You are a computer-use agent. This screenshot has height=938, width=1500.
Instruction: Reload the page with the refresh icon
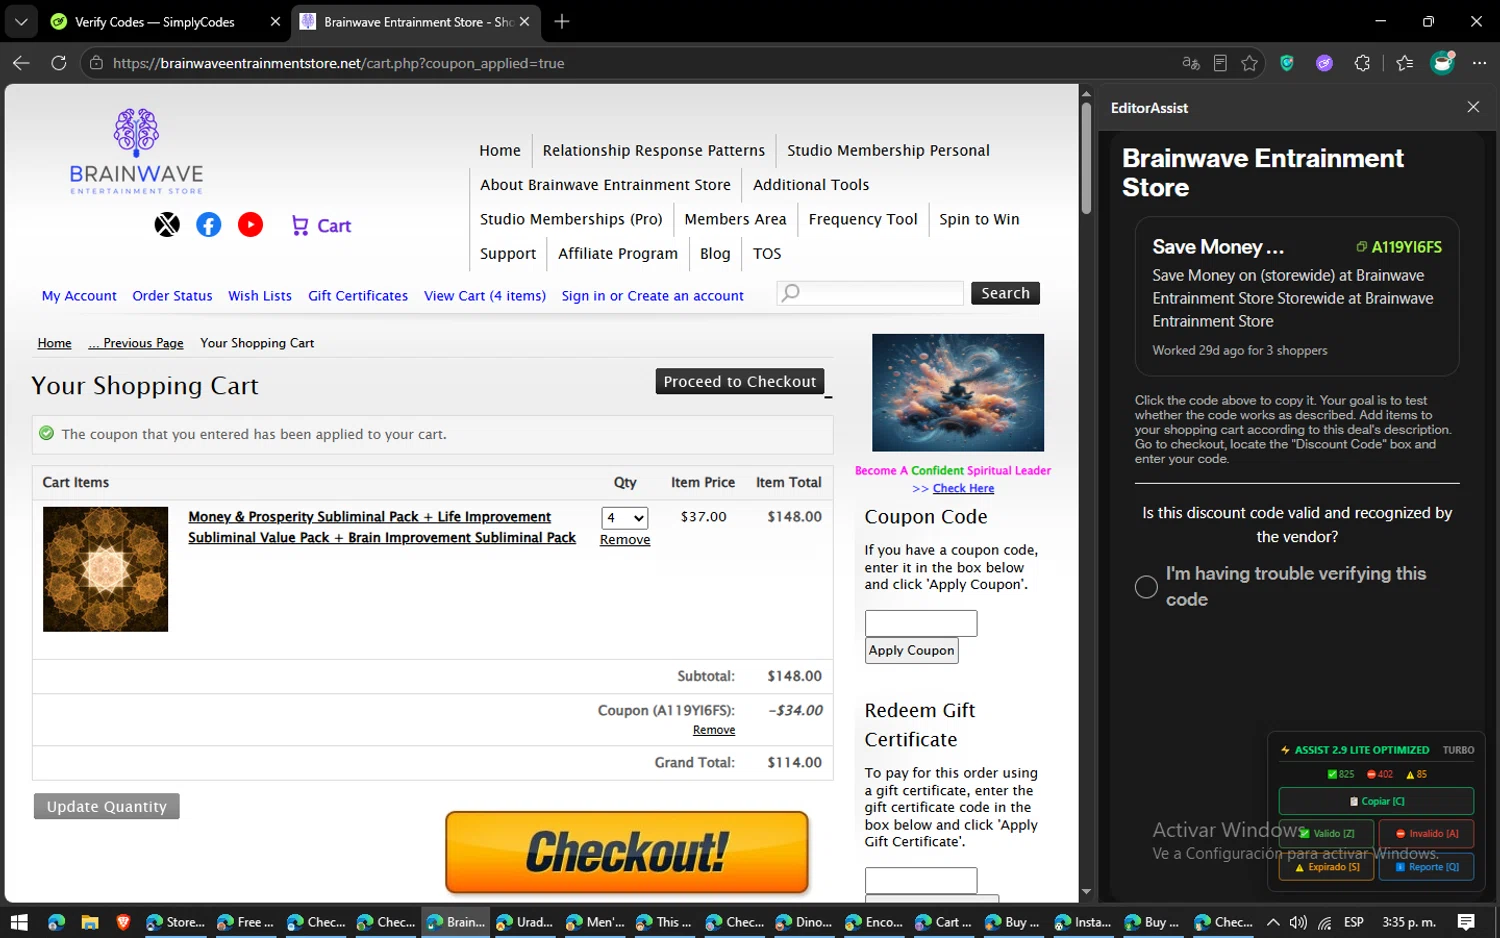coord(59,63)
